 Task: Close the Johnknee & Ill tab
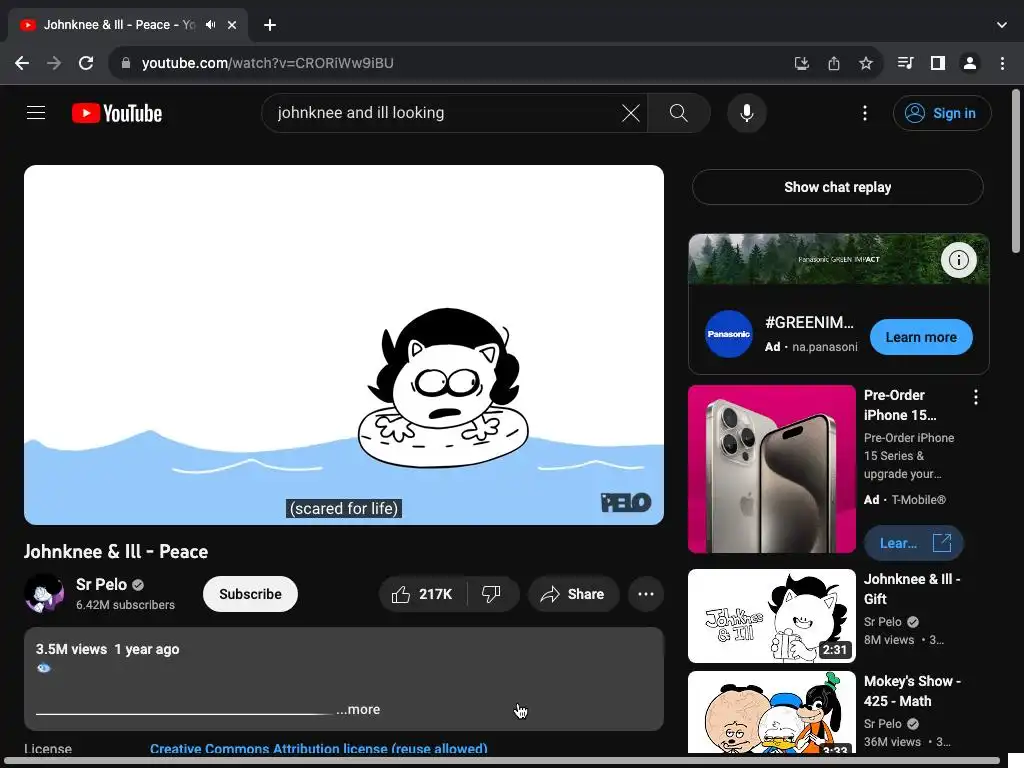[x=232, y=25]
